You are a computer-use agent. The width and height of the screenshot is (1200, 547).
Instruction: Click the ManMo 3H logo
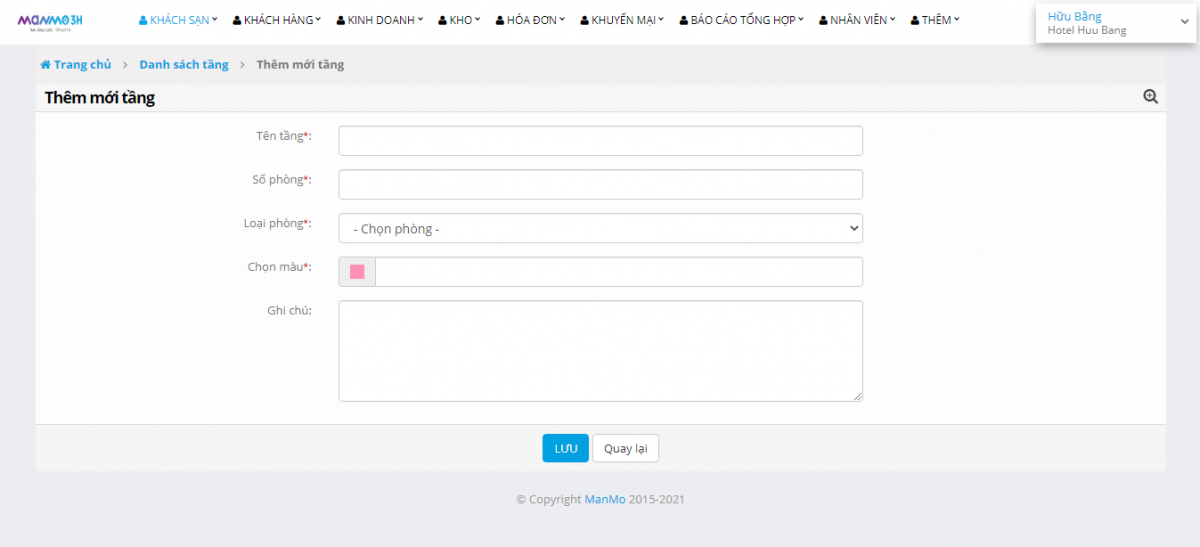[x=50, y=21]
